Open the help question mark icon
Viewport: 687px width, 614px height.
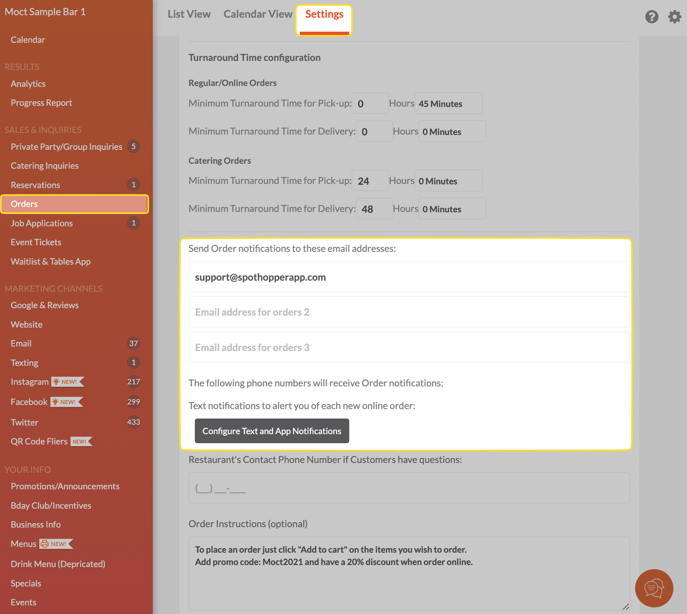coord(651,17)
